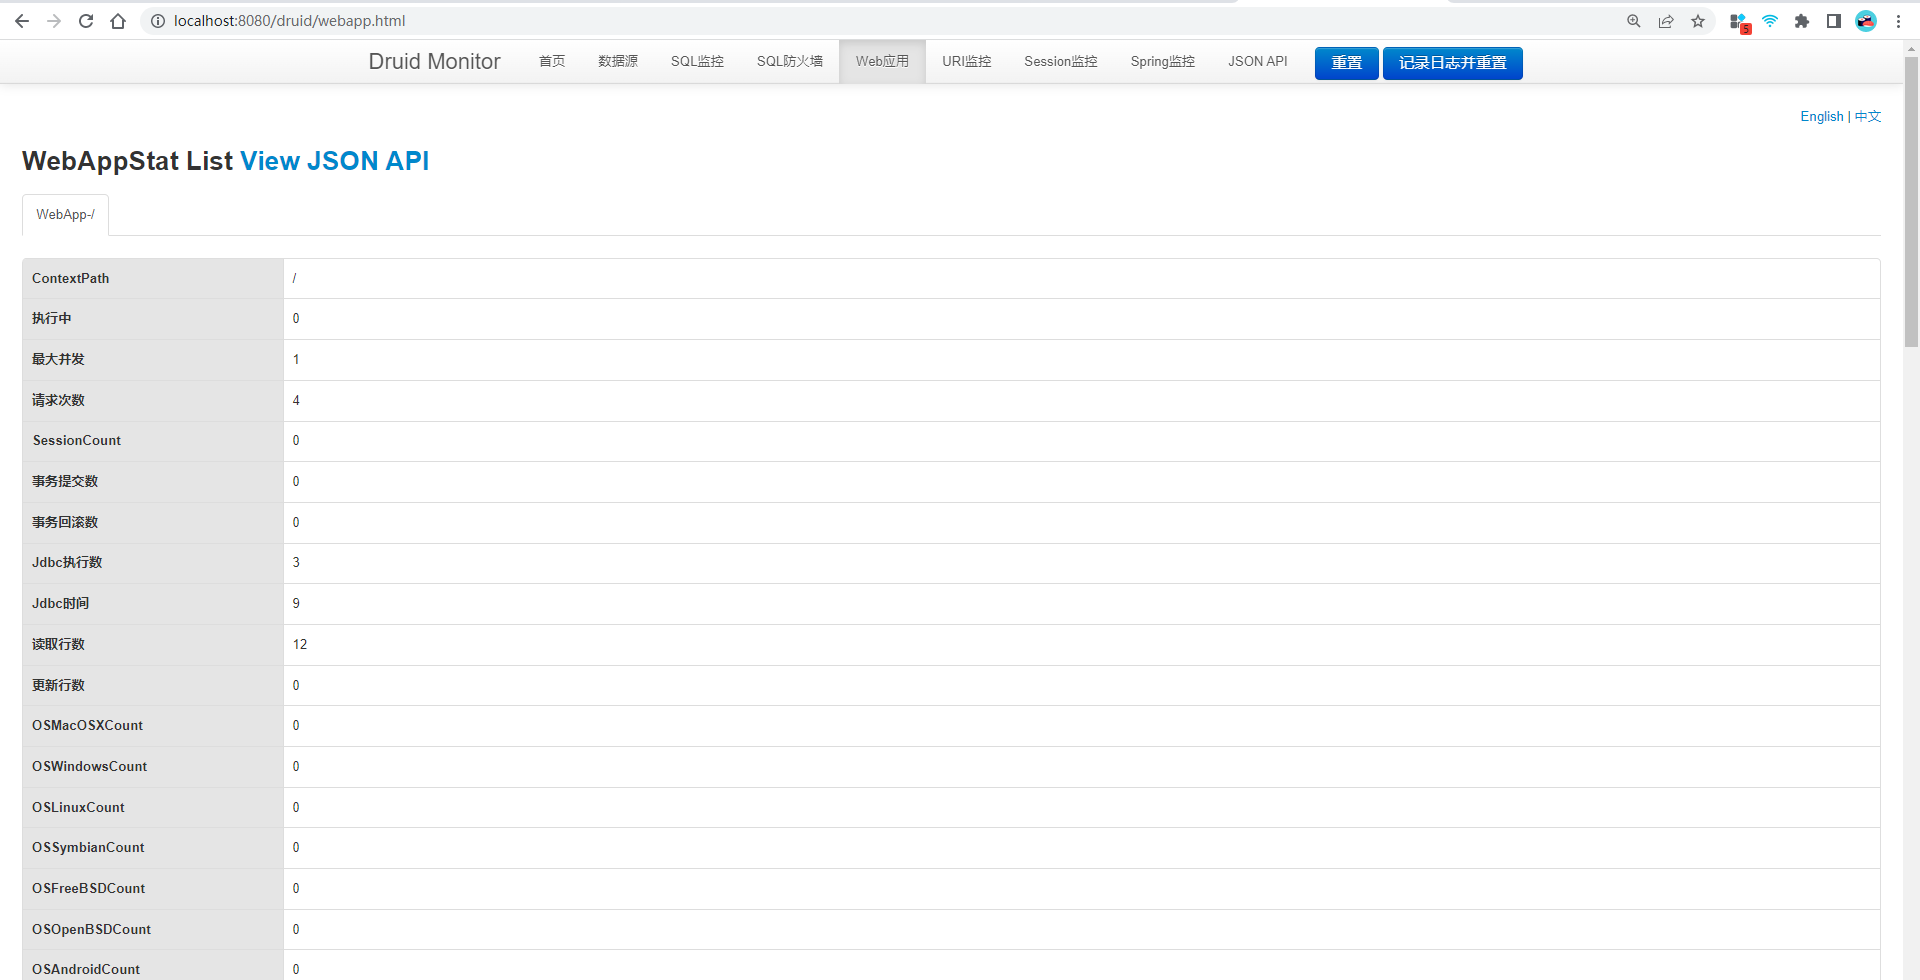Click the Druid Monitor brand title
This screenshot has width=1920, height=980.
434,61
